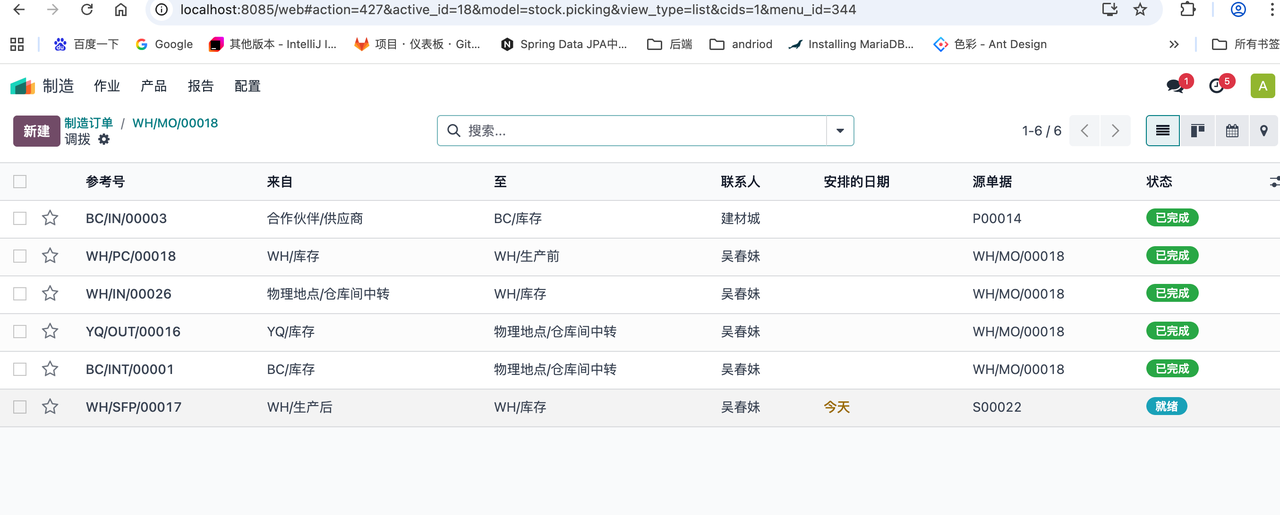The height and width of the screenshot is (515, 1280).
Task: Star the WH/PC/00018 record
Action: click(50, 256)
